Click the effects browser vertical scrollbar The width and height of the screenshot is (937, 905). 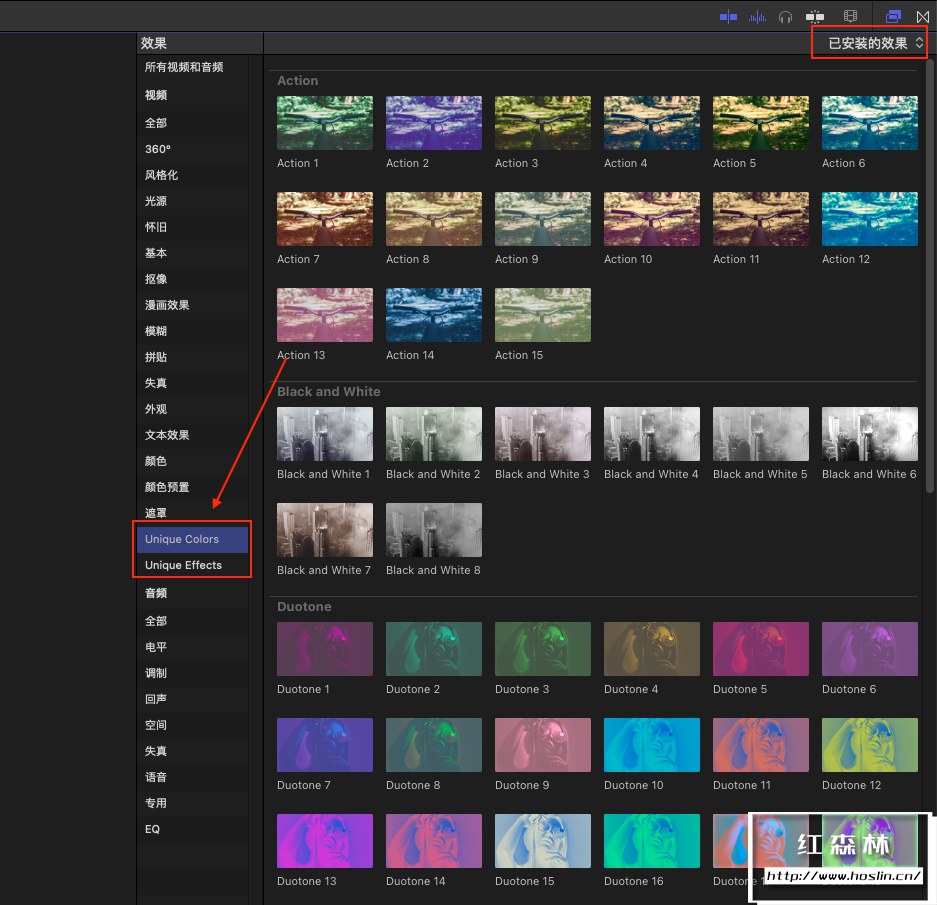930,275
